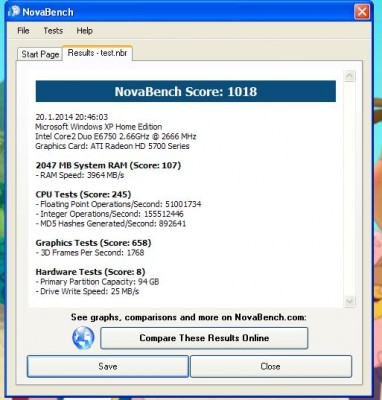Click the NovaBench Score: 1018 banner
The width and height of the screenshot is (382, 400).
[x=186, y=91]
